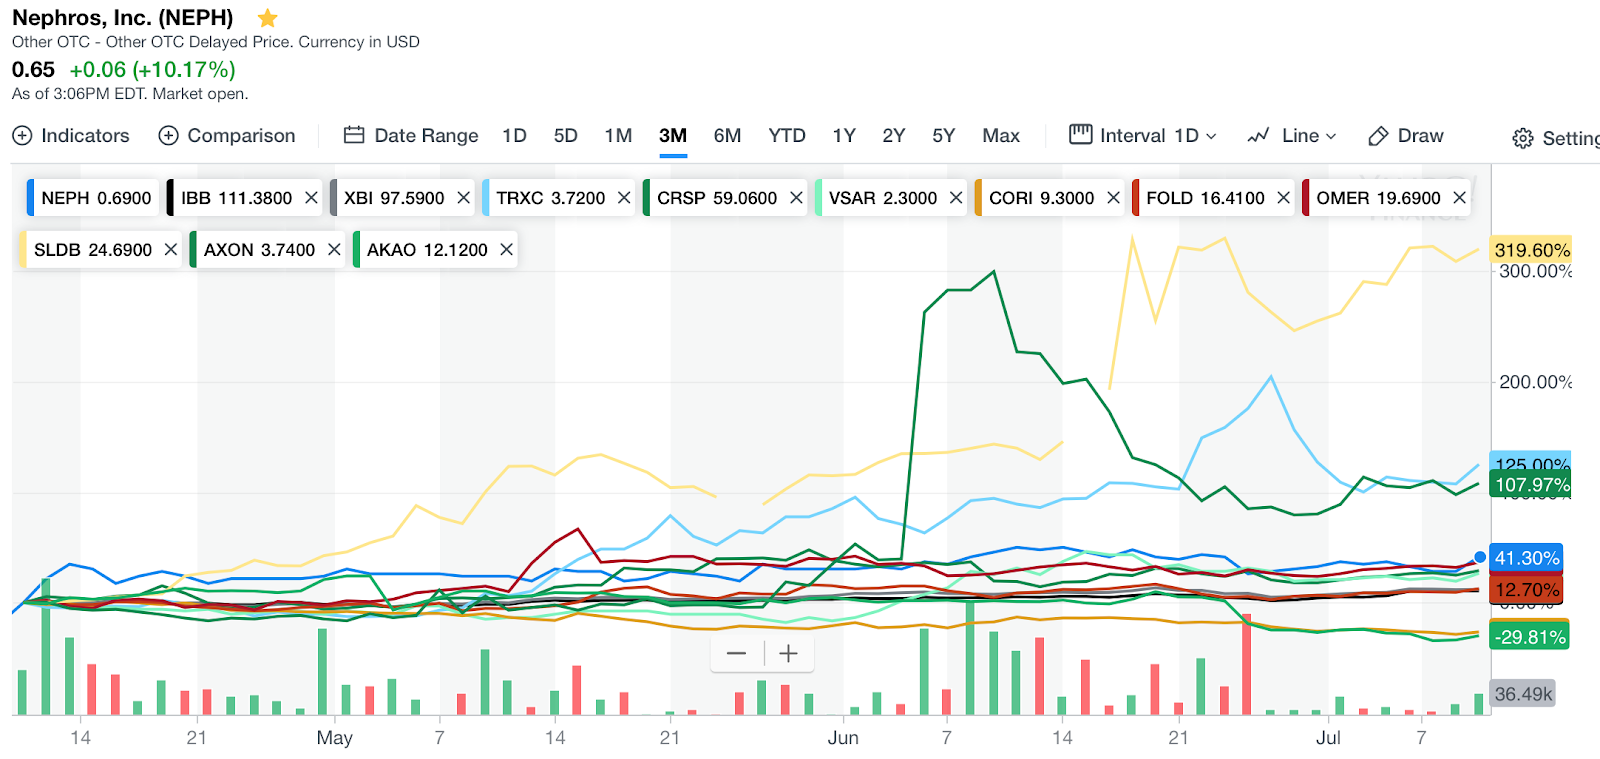This screenshot has height=759, width=1600.
Task: Expand the Interval 1D dropdown
Action: point(1211,136)
